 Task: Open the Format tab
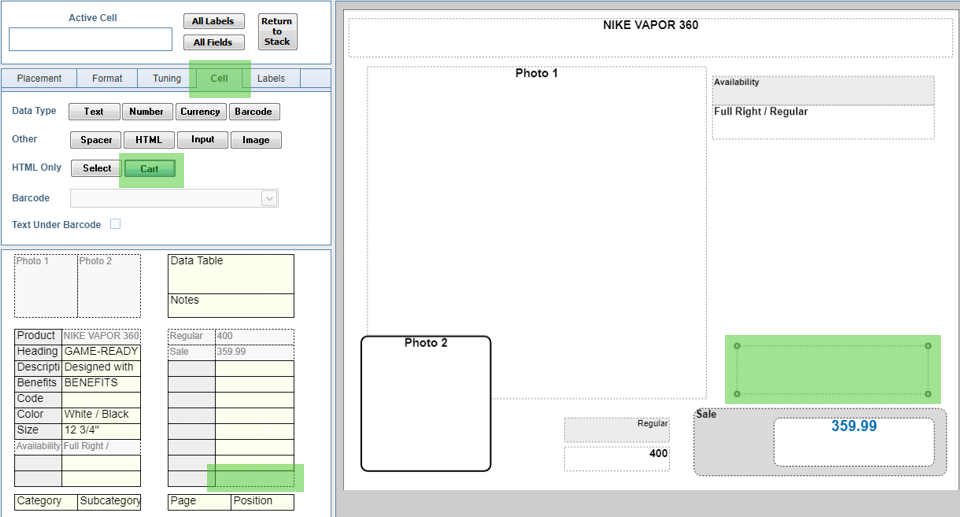pos(107,79)
